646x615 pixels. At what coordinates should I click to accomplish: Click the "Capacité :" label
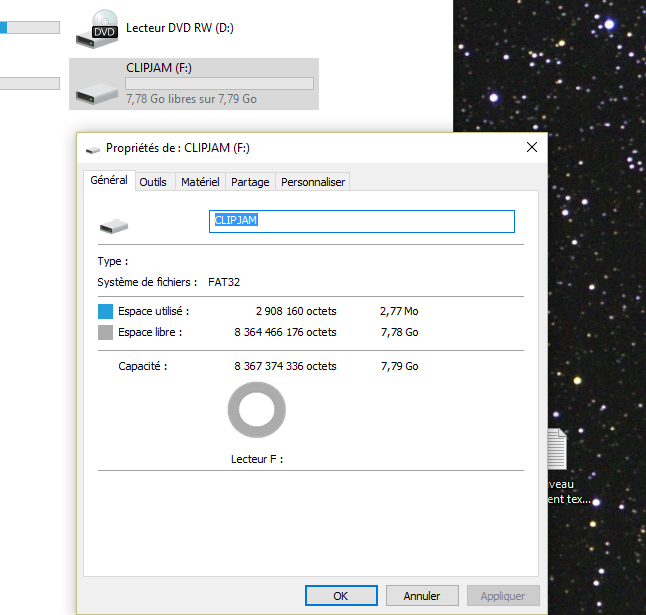point(143,366)
